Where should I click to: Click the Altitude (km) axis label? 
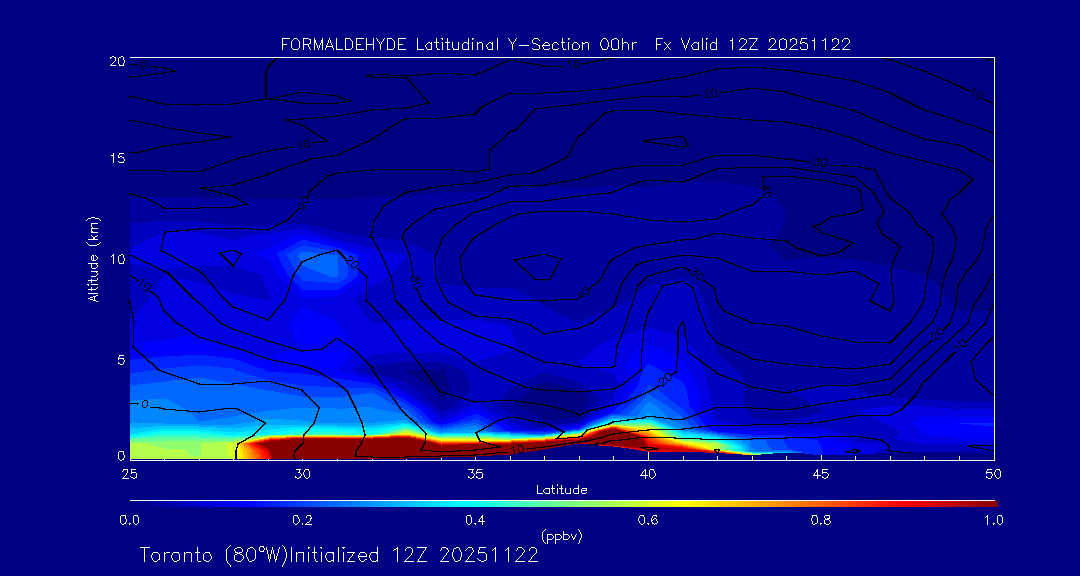pyautogui.click(x=94, y=259)
